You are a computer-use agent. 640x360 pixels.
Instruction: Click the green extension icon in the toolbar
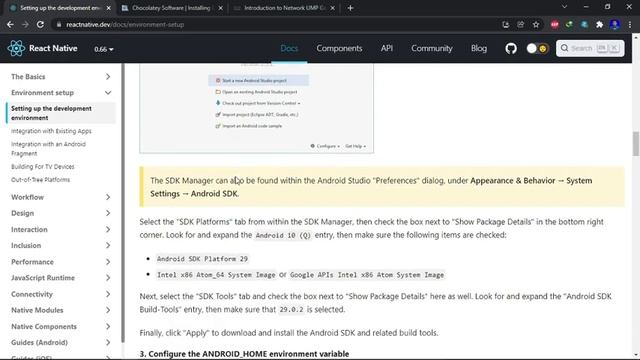(x=569, y=25)
